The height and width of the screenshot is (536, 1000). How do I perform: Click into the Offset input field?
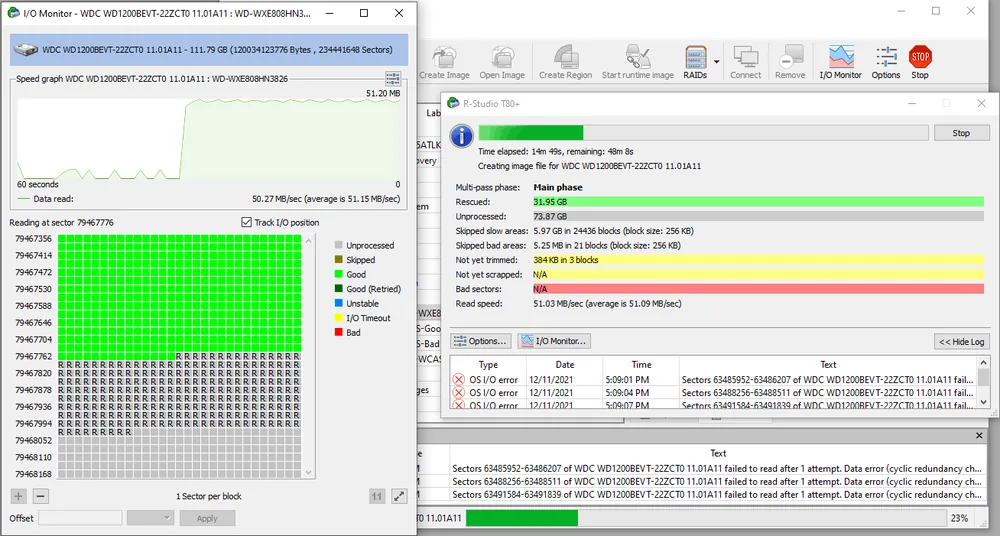80,518
